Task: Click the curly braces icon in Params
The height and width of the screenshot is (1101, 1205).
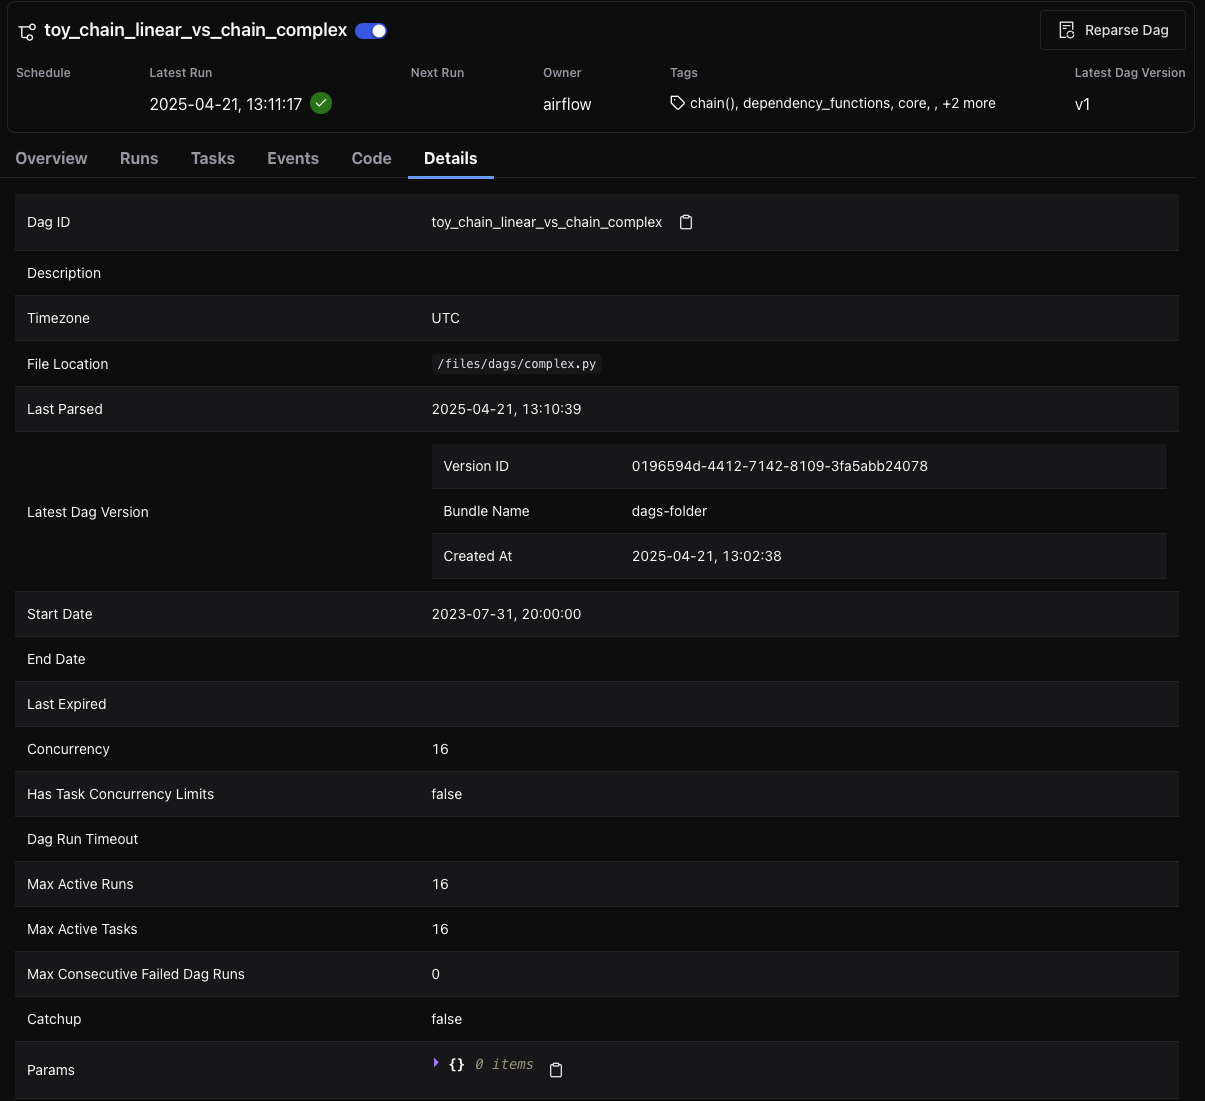Action: (x=456, y=1065)
